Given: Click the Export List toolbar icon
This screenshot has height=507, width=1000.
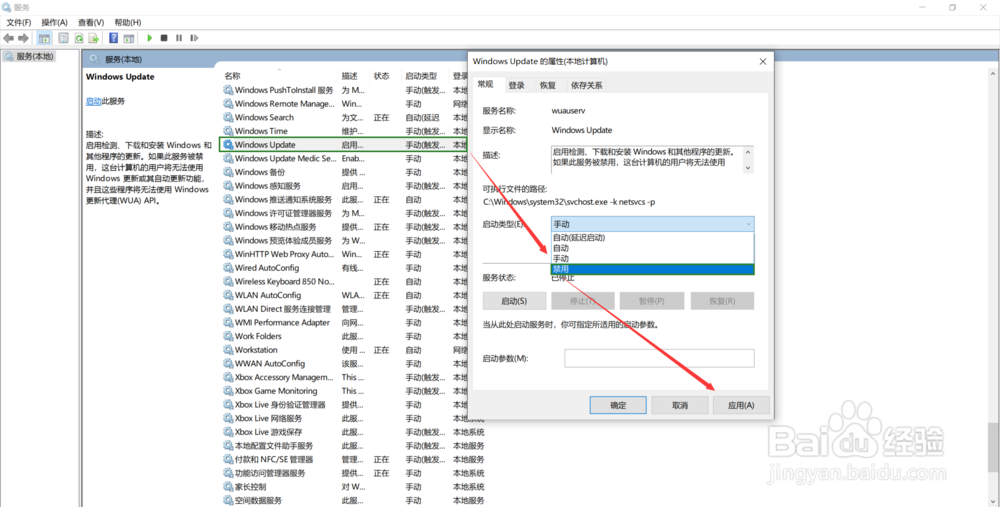Looking at the screenshot, I should coord(94,38).
